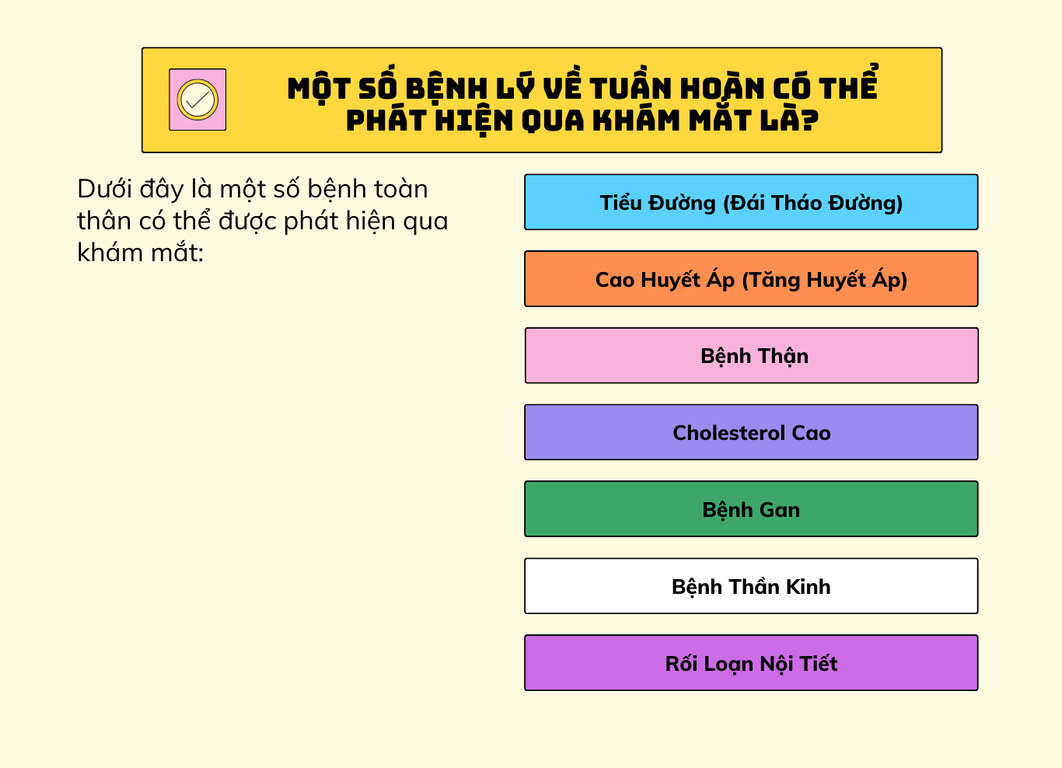Click the orange colored box
The width and height of the screenshot is (1062, 768).
[x=751, y=279]
